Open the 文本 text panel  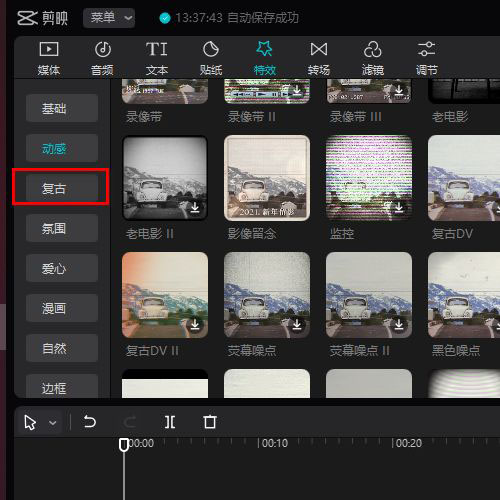[157, 58]
